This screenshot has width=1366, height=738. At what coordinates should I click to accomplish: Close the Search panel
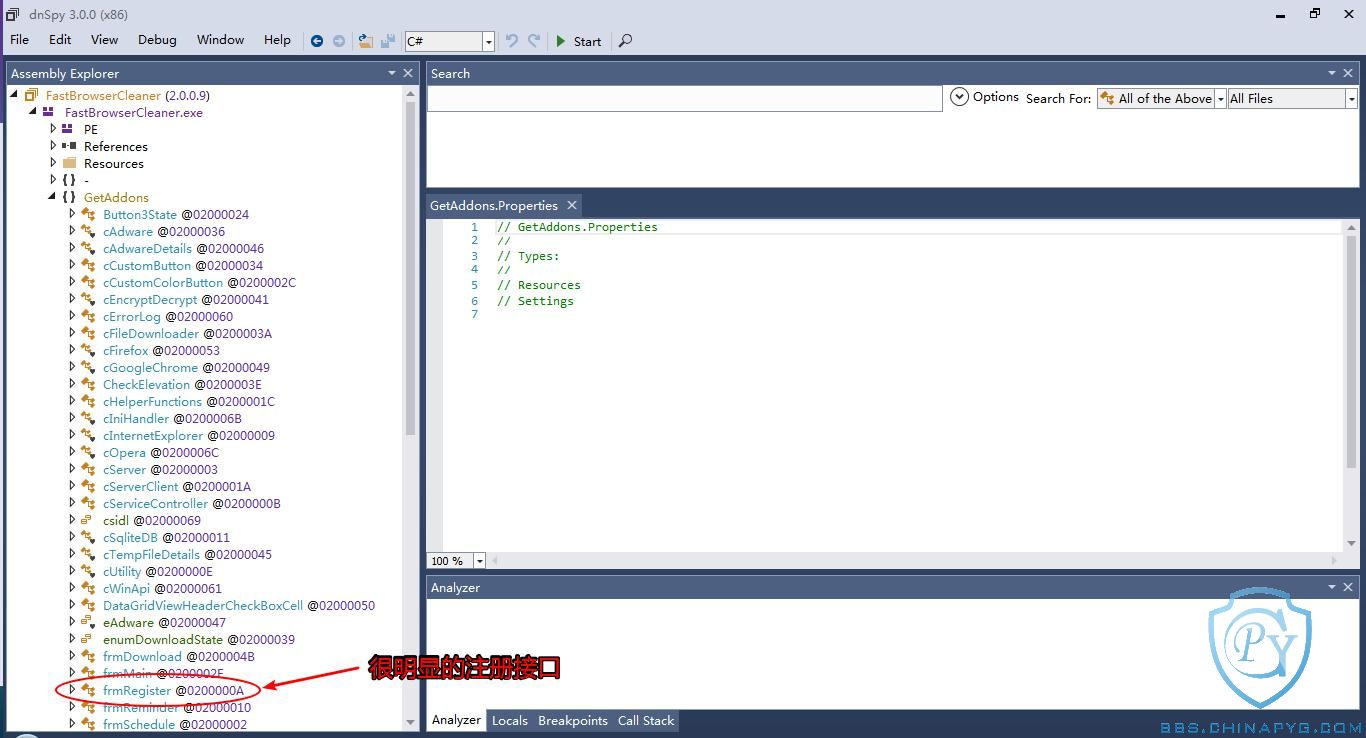coord(1347,73)
